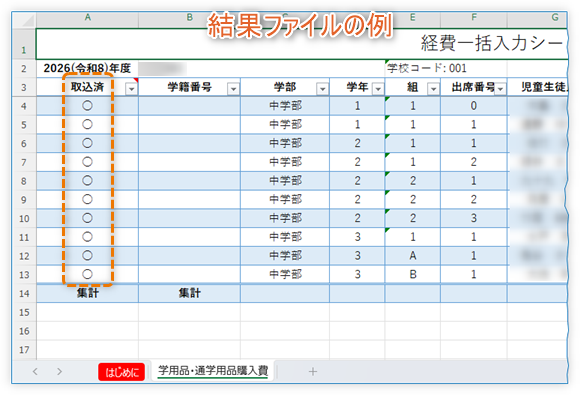Click the 組 cell showing B

(x=412, y=275)
